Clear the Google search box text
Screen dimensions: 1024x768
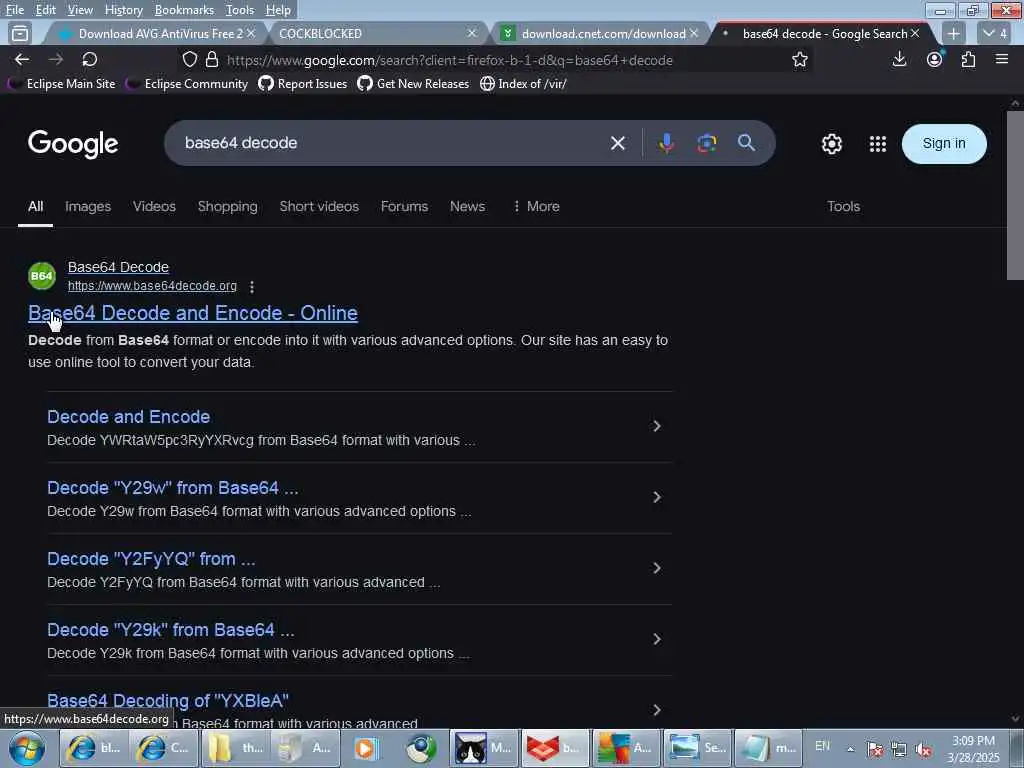[617, 143]
